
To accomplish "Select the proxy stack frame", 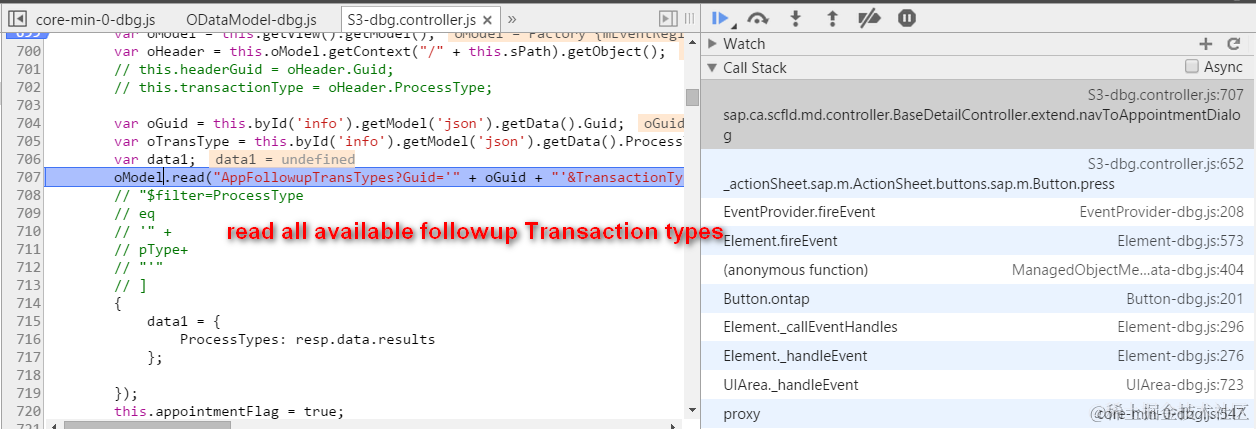I will coord(977,414).
